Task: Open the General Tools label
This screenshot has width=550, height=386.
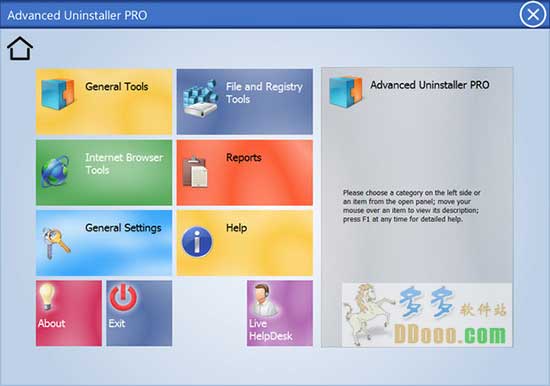Action: tap(116, 87)
